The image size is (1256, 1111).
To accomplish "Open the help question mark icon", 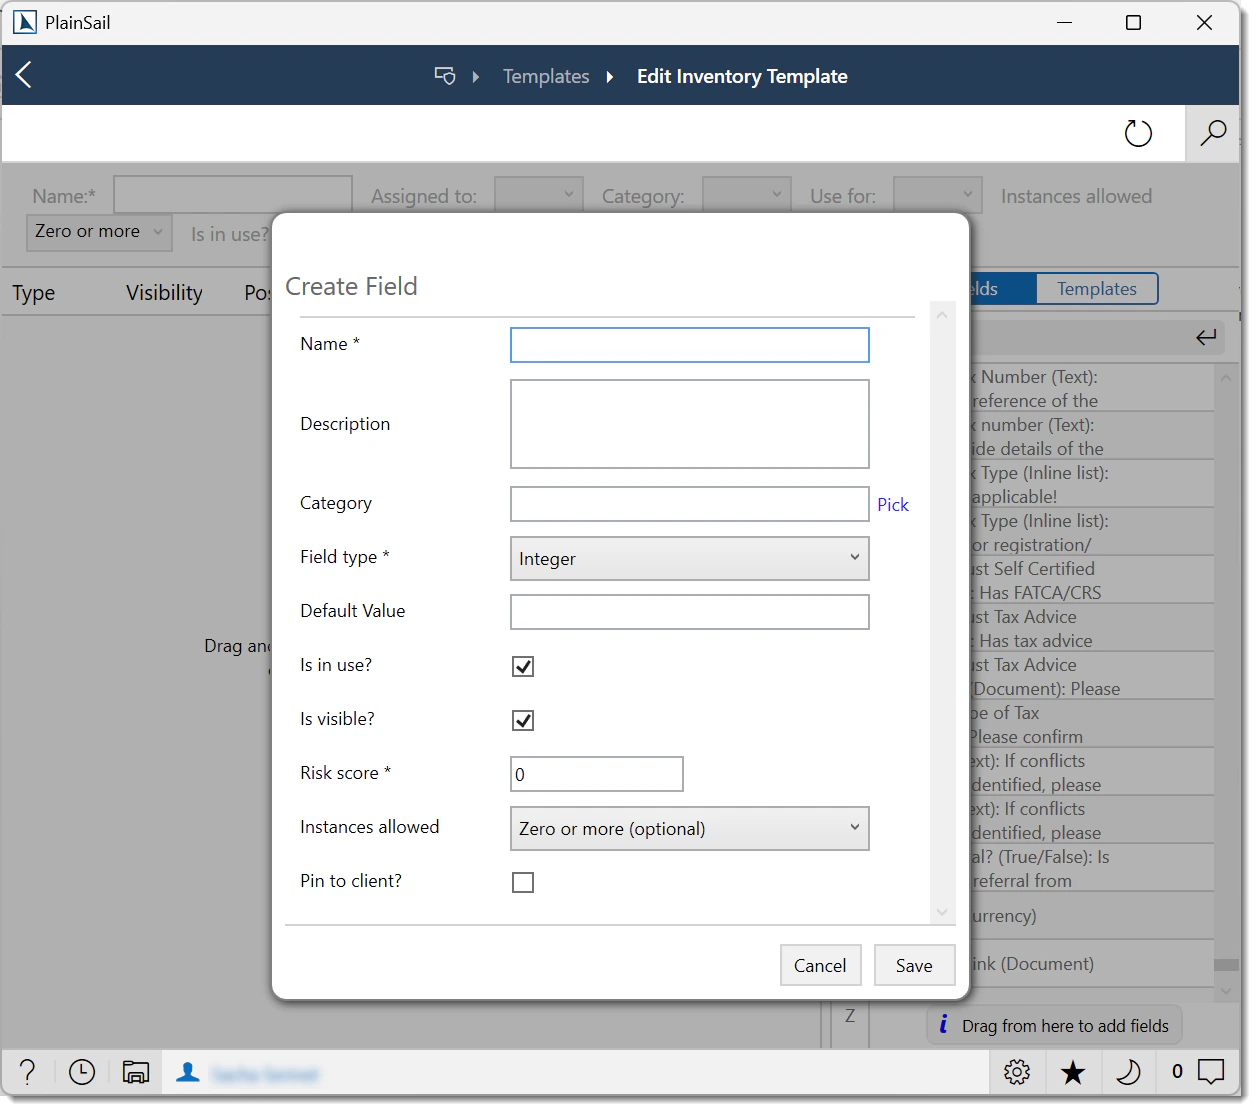I will pos(28,1073).
